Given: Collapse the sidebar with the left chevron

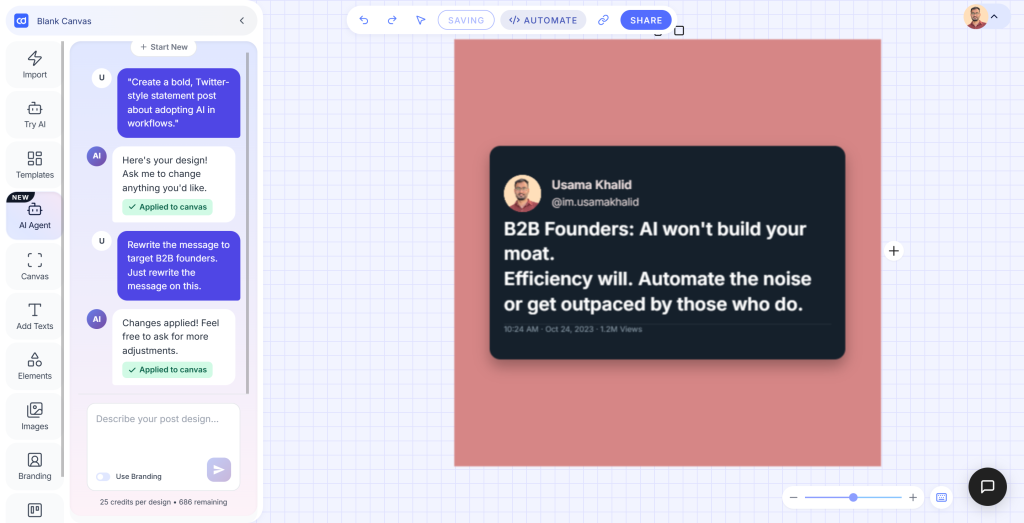Looking at the screenshot, I should click(242, 21).
